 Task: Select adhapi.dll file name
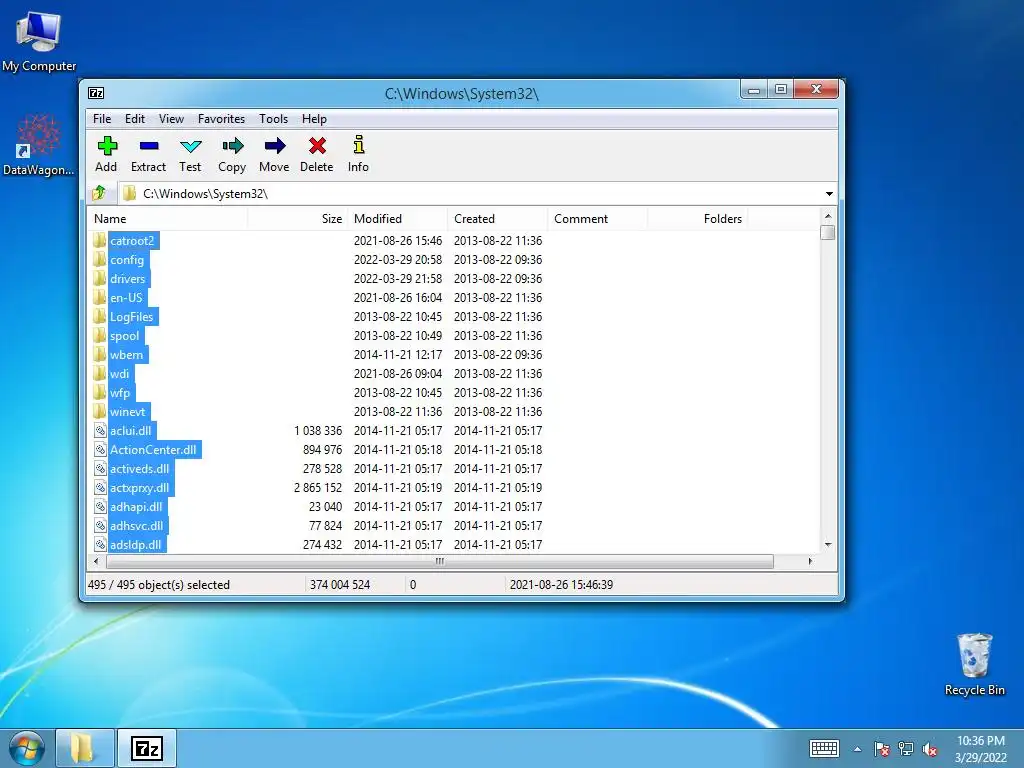click(136, 506)
